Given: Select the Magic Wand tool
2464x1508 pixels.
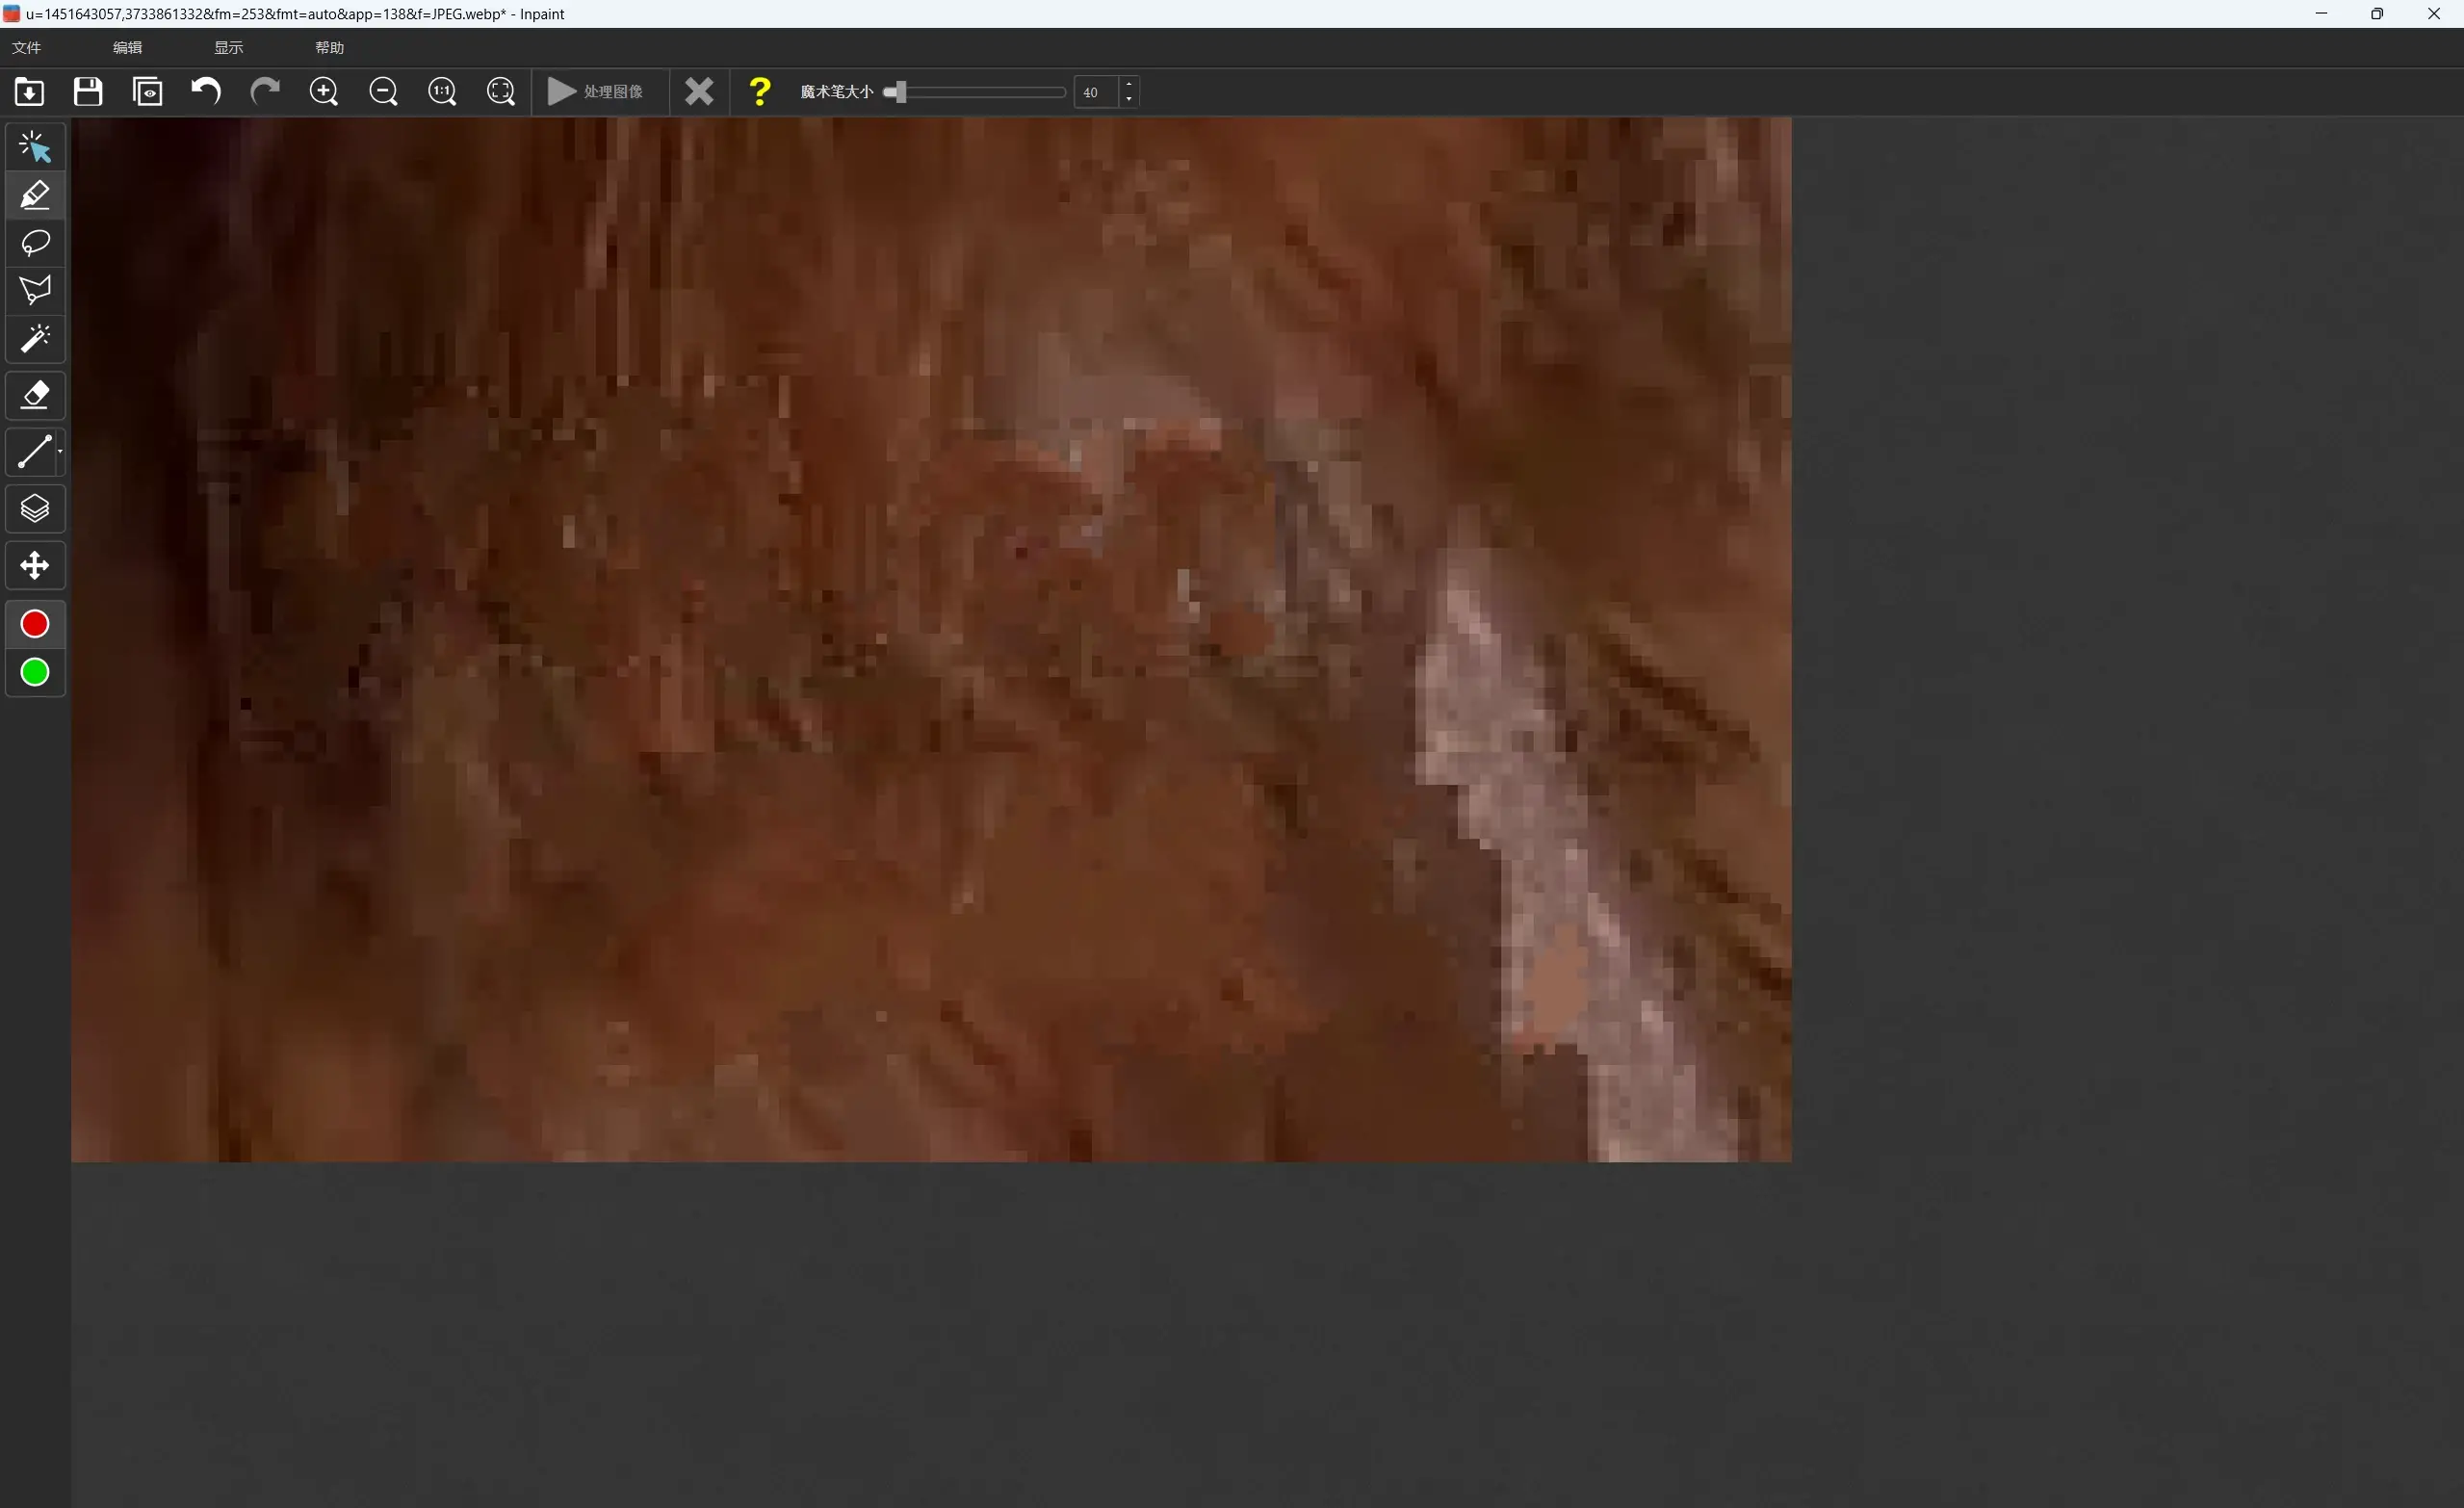Looking at the screenshot, I should 34,338.
